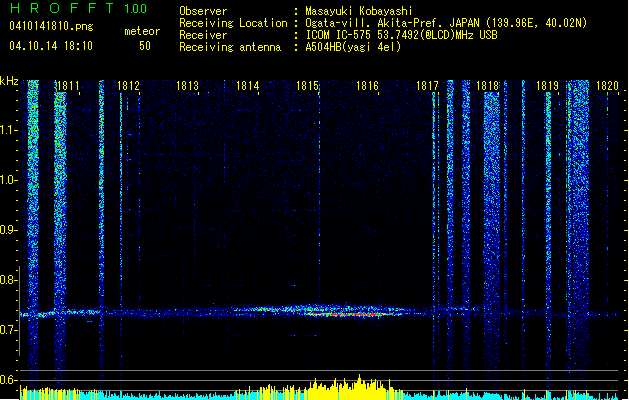
Task: Click the 0.9 kHz frequency axis label
Action: pos(9,230)
